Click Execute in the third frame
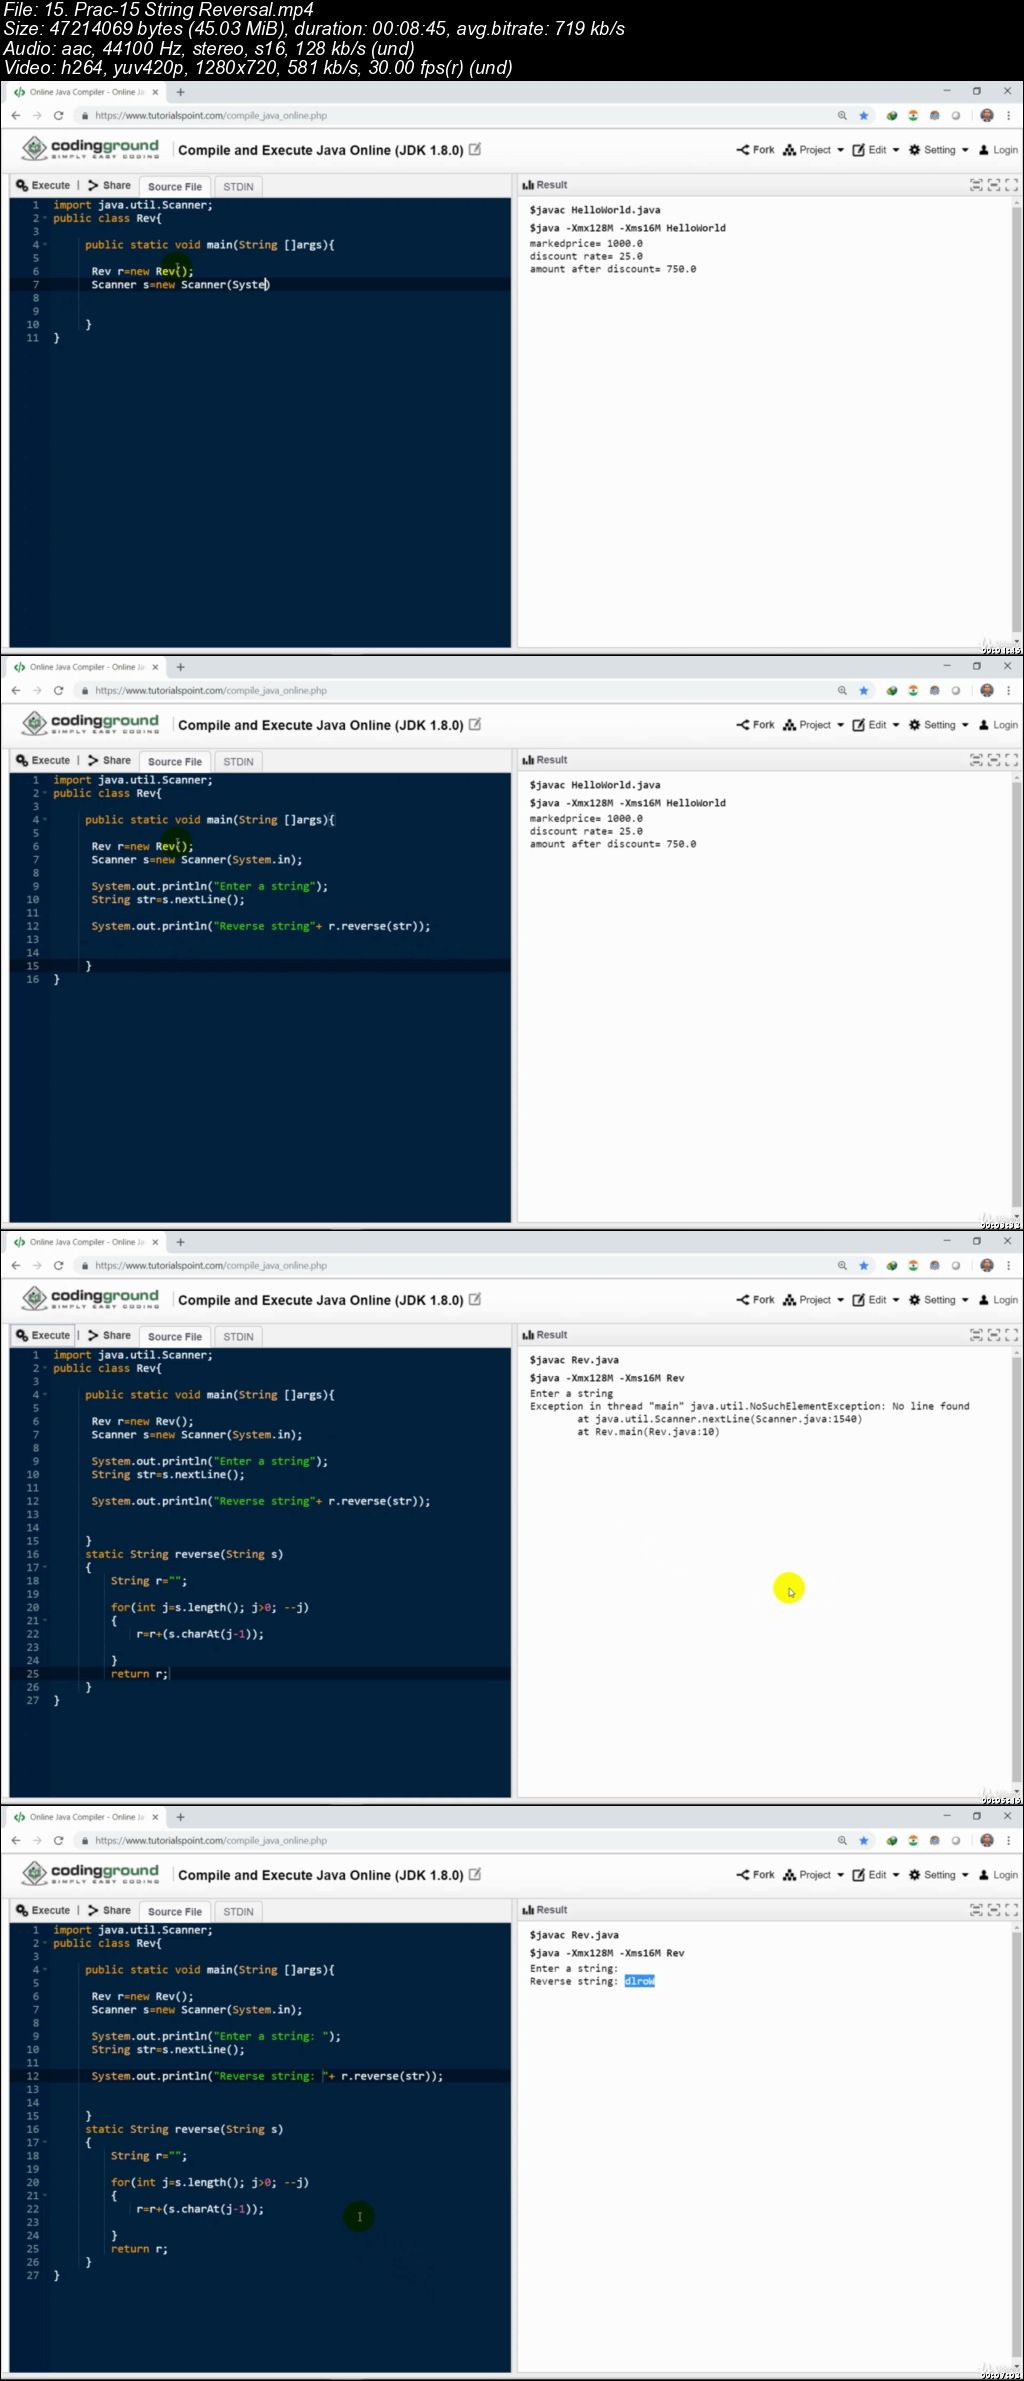 [x=43, y=1335]
